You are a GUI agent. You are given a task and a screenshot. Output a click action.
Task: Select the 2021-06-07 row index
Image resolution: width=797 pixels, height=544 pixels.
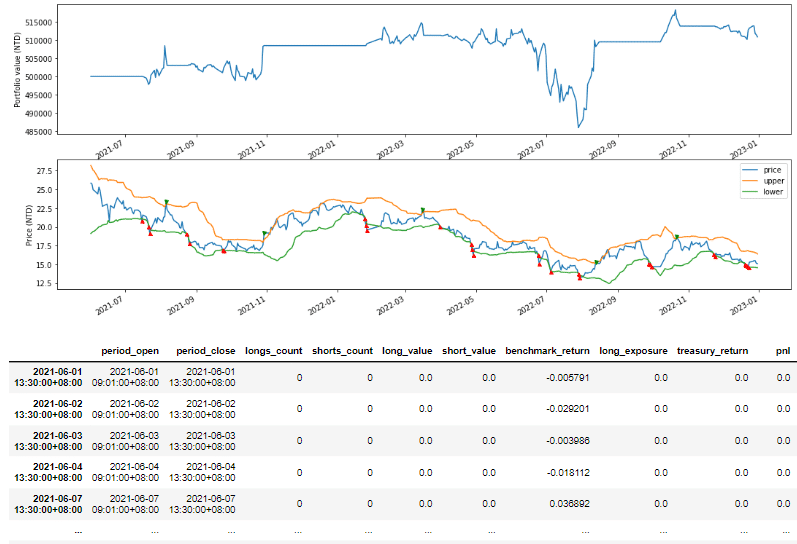(x=45, y=503)
